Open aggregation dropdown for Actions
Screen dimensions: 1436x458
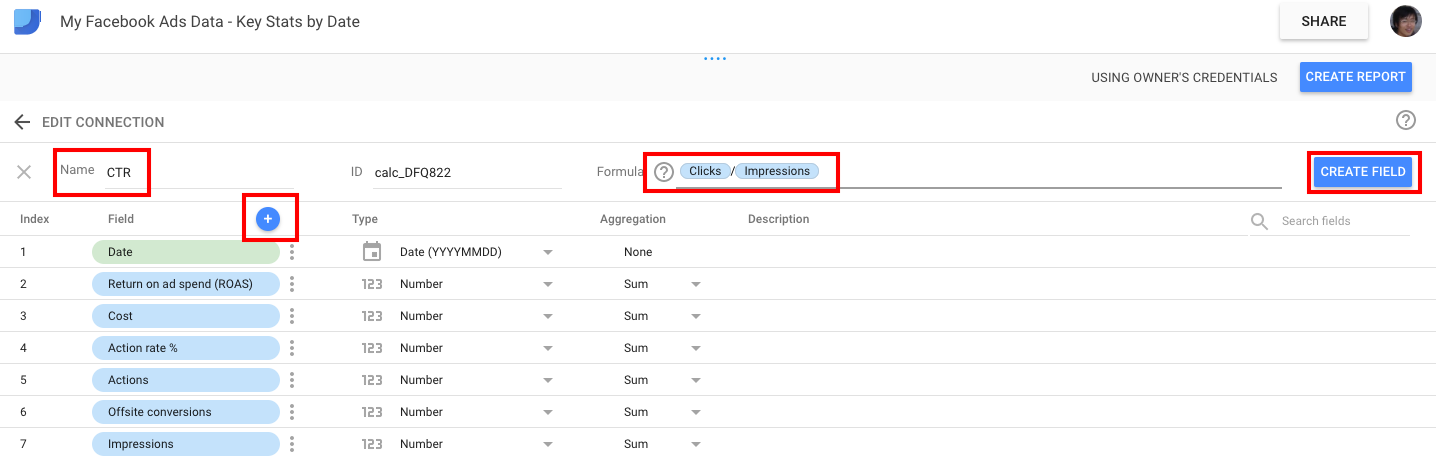click(696, 380)
